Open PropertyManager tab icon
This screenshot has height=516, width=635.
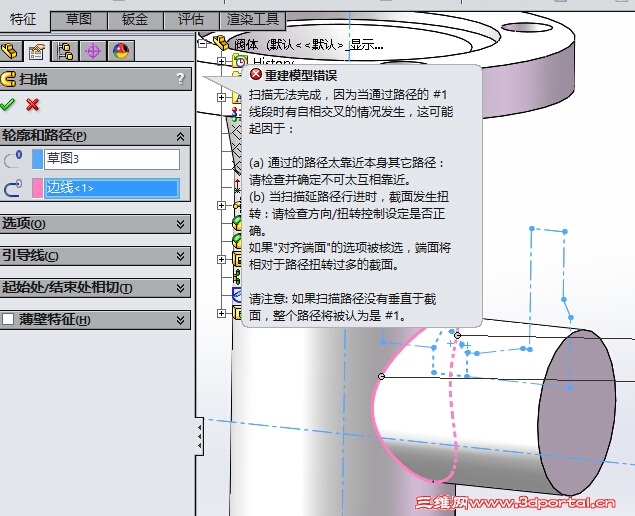coord(37,51)
